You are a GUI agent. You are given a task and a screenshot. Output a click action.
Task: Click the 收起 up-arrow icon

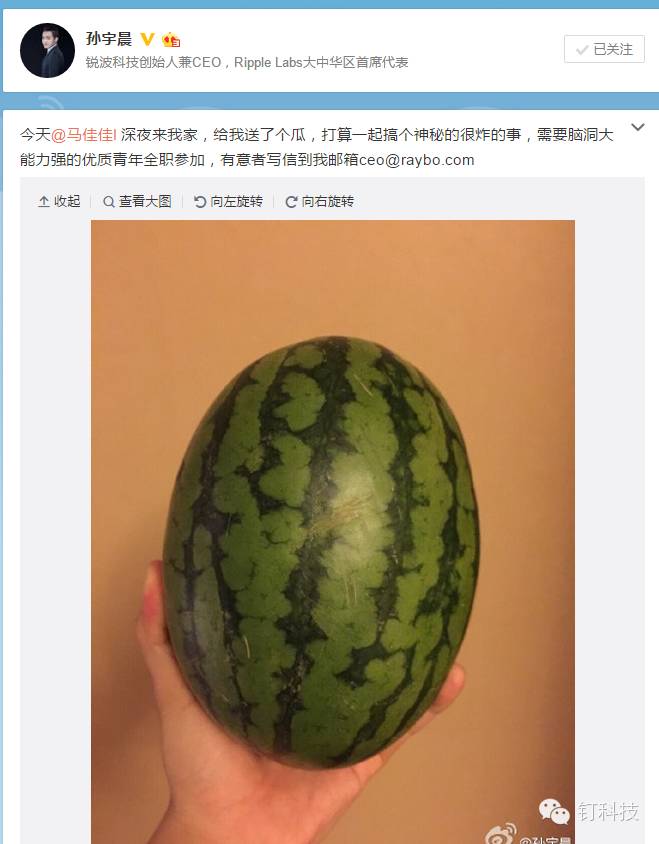coord(44,202)
